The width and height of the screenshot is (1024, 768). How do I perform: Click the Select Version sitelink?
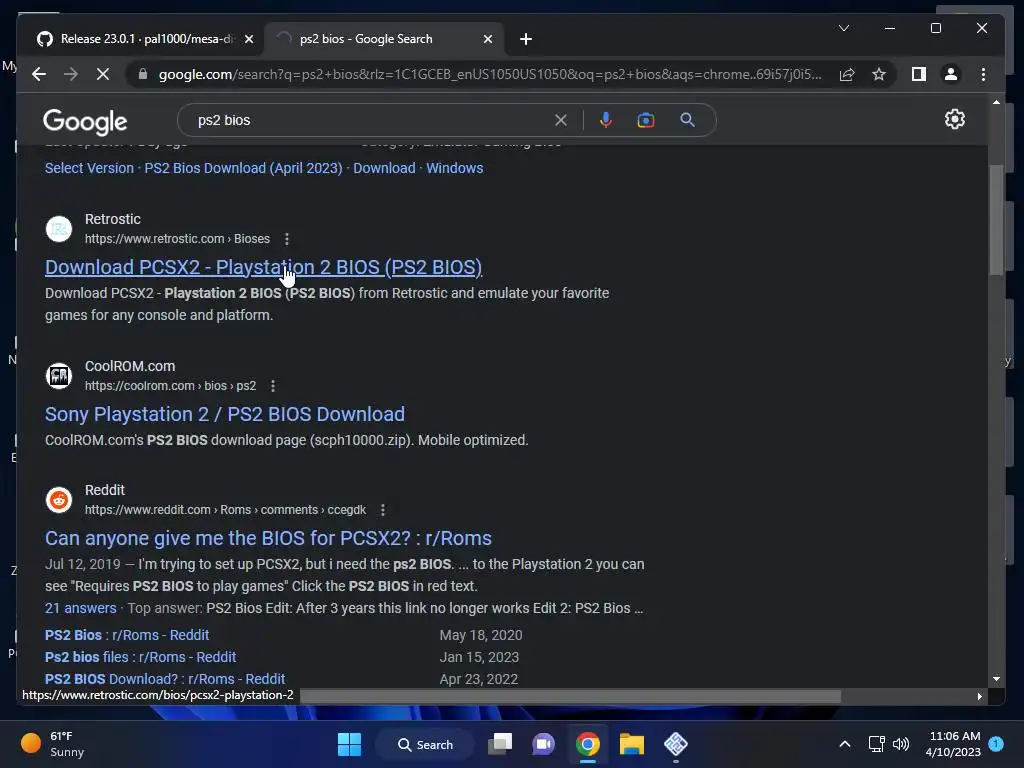click(x=89, y=168)
